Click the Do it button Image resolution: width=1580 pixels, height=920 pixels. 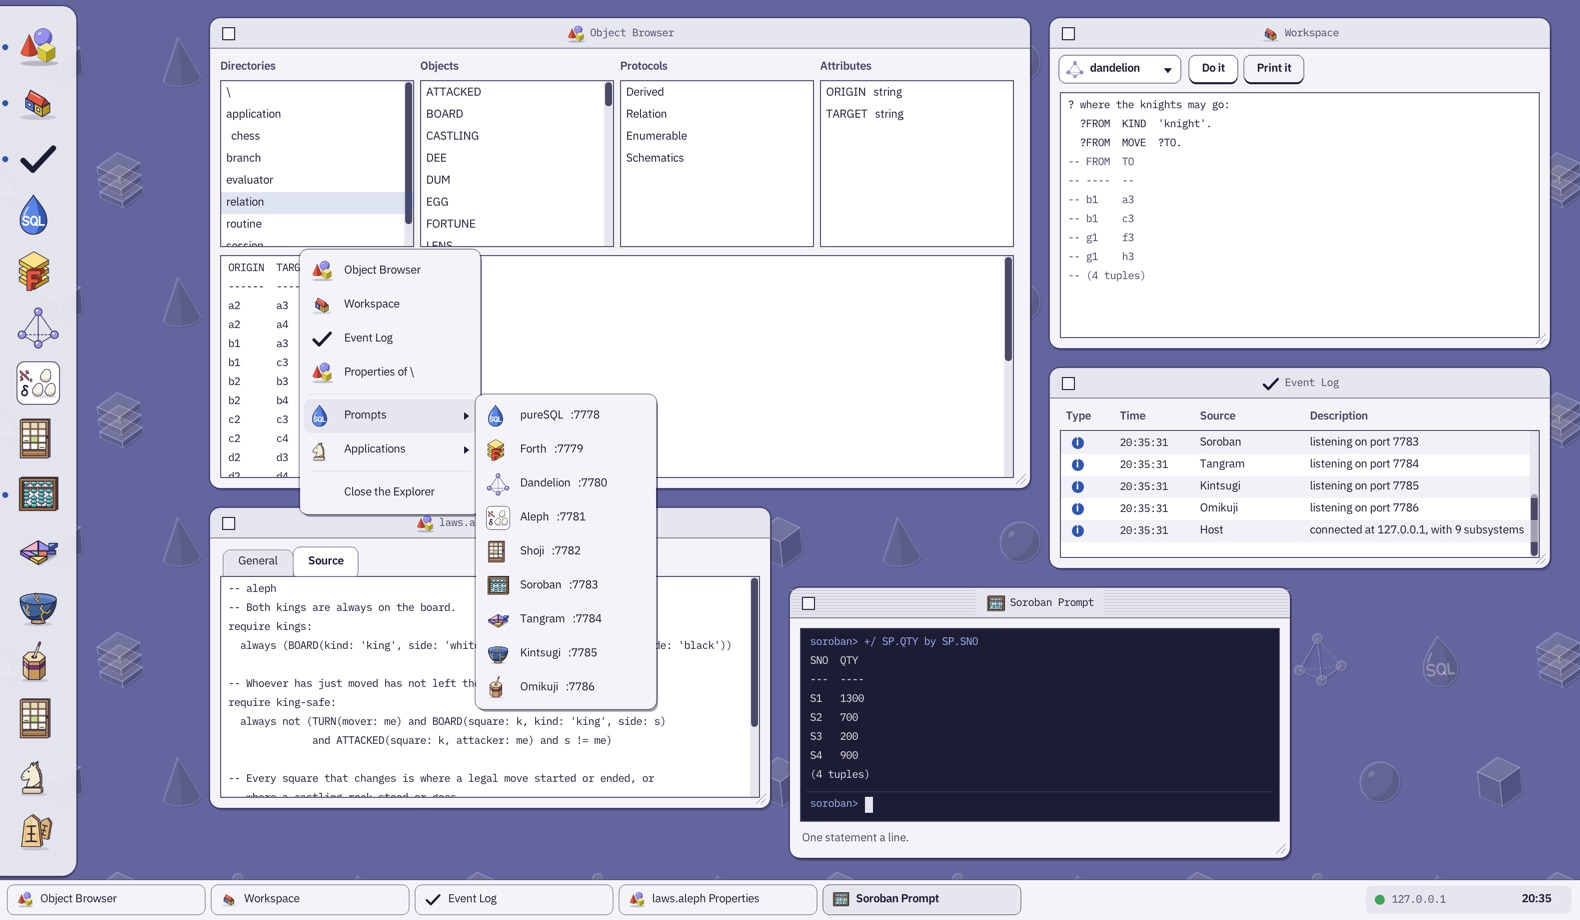coord(1213,68)
